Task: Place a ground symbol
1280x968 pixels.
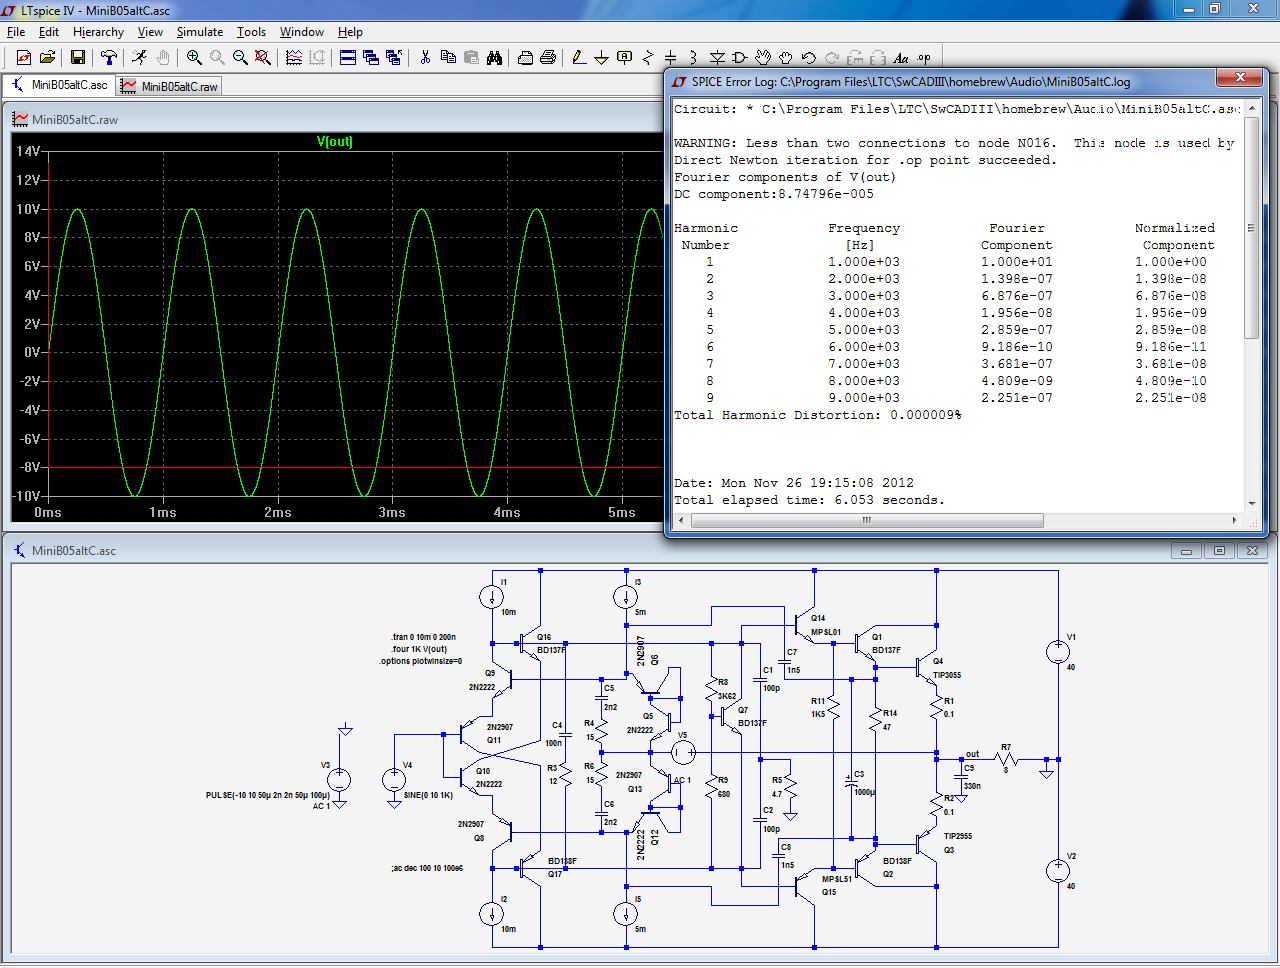Action: [x=602, y=58]
